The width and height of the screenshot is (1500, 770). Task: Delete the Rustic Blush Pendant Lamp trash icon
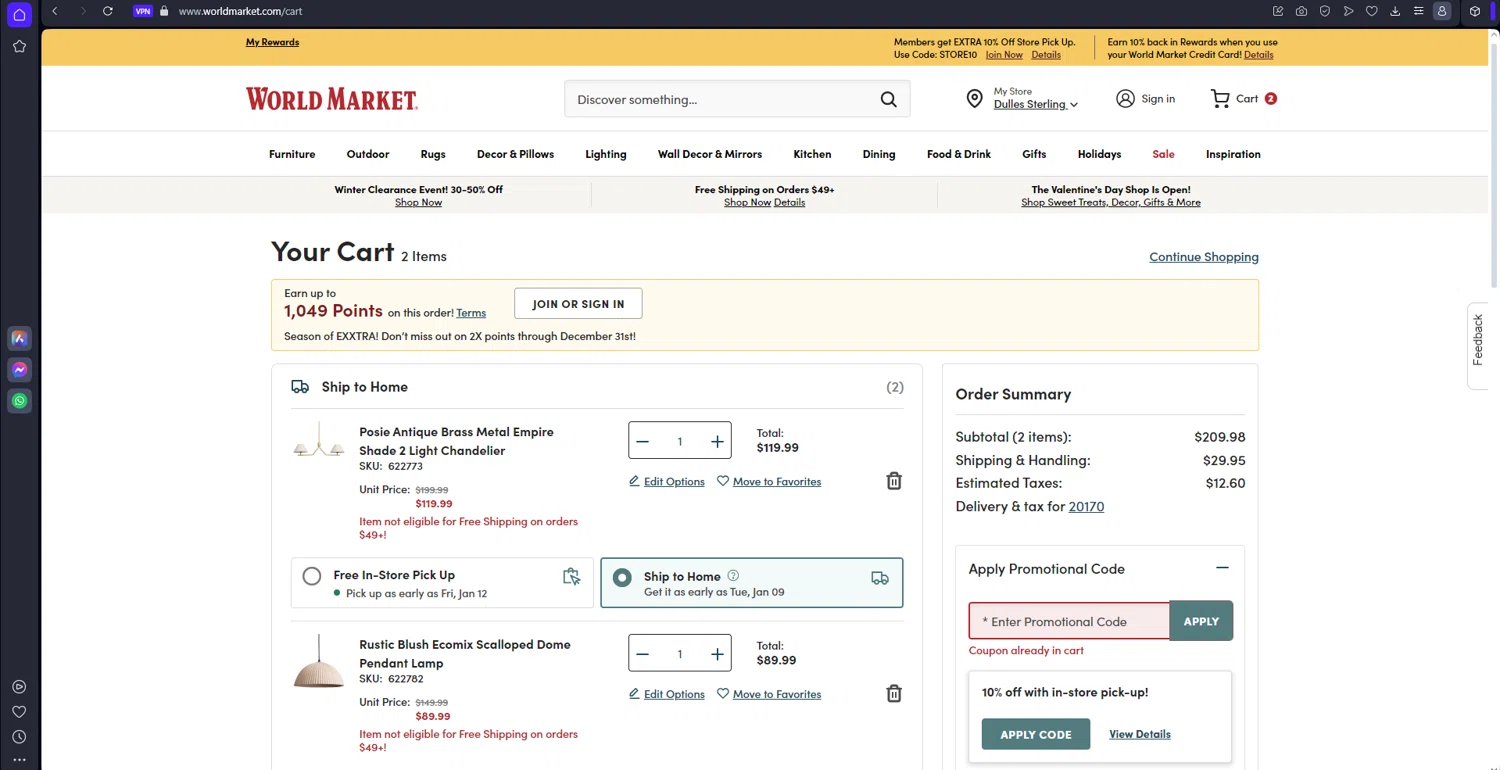894,693
